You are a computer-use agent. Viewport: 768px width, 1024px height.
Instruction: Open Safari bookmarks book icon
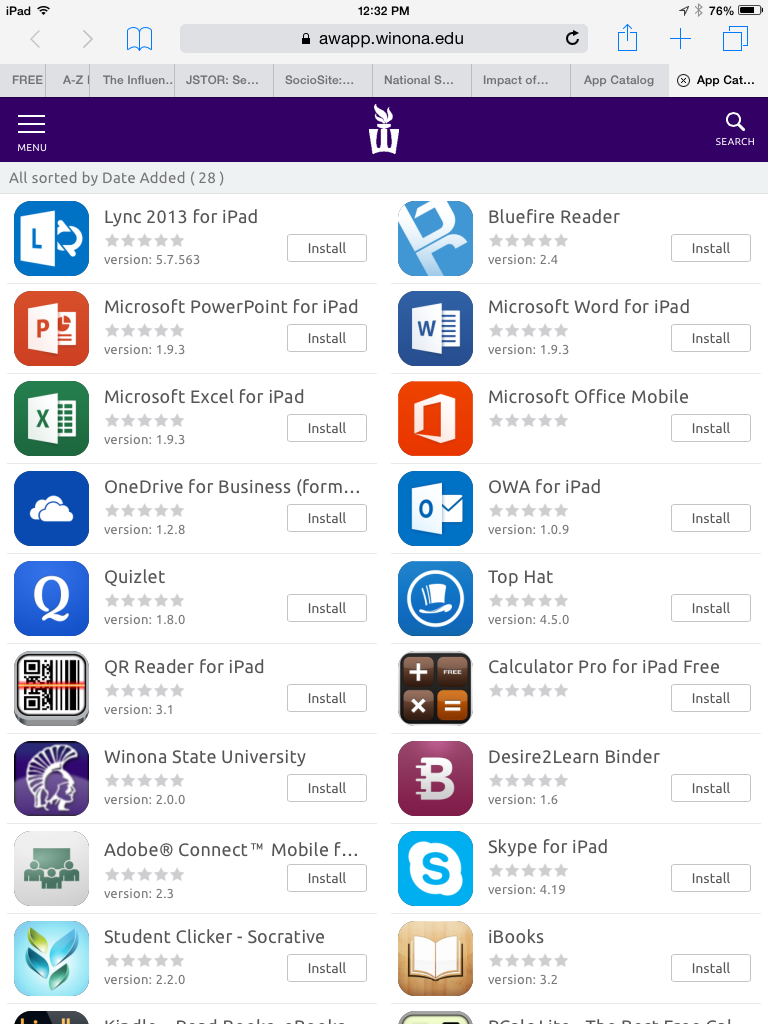coord(139,39)
